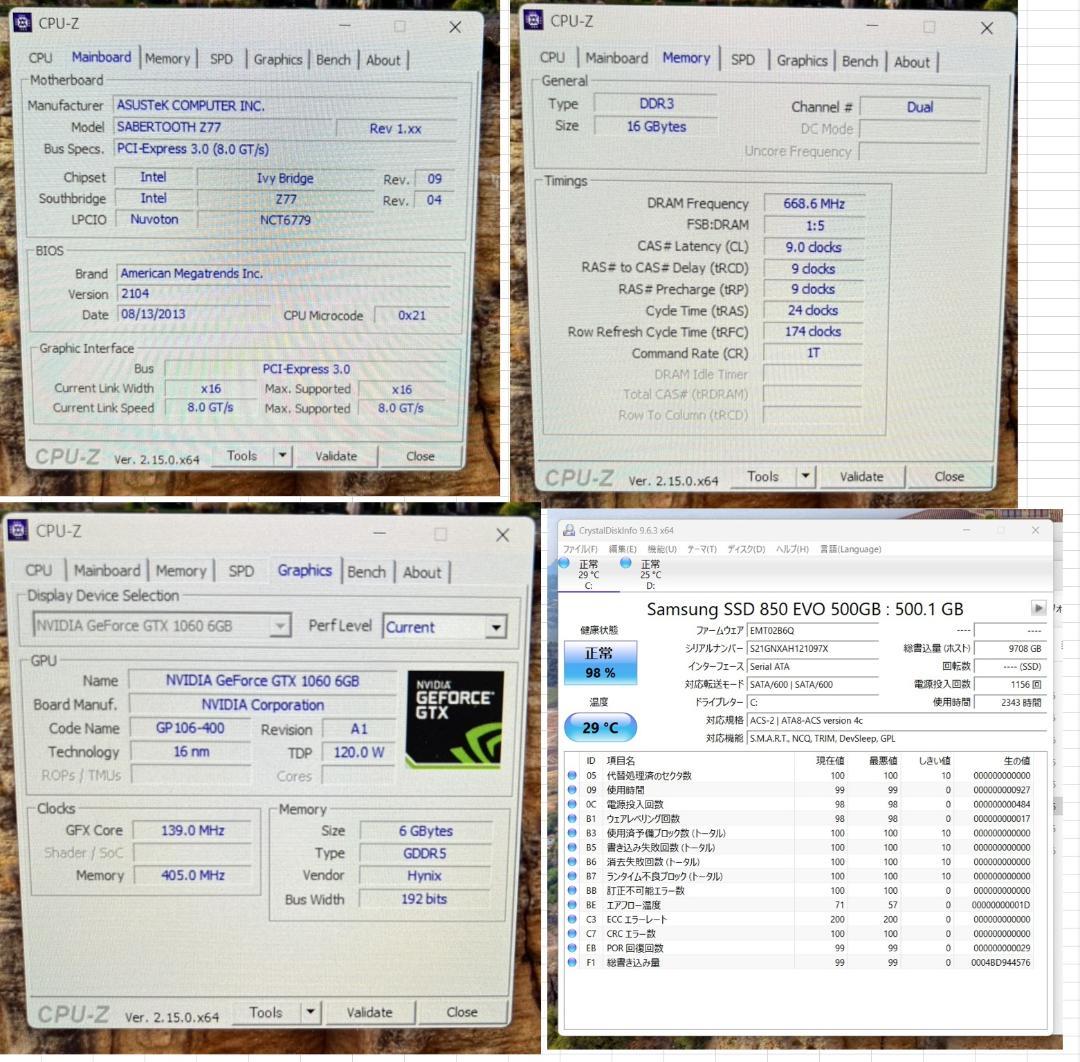Click the next-disk arrow beside Samsung SSD title

(1037, 608)
